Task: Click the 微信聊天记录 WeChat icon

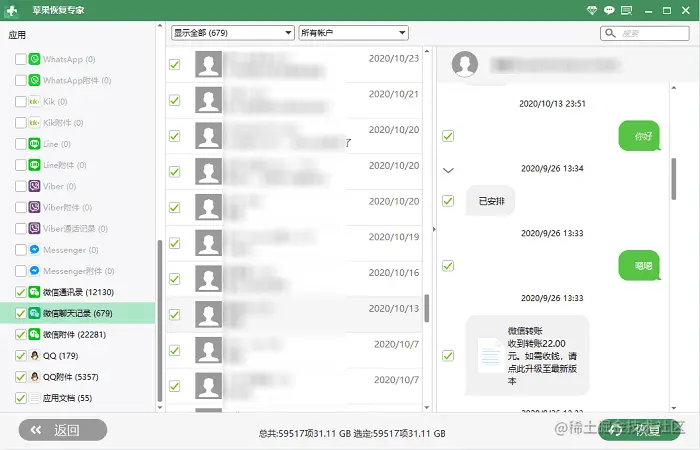Action: [34, 313]
